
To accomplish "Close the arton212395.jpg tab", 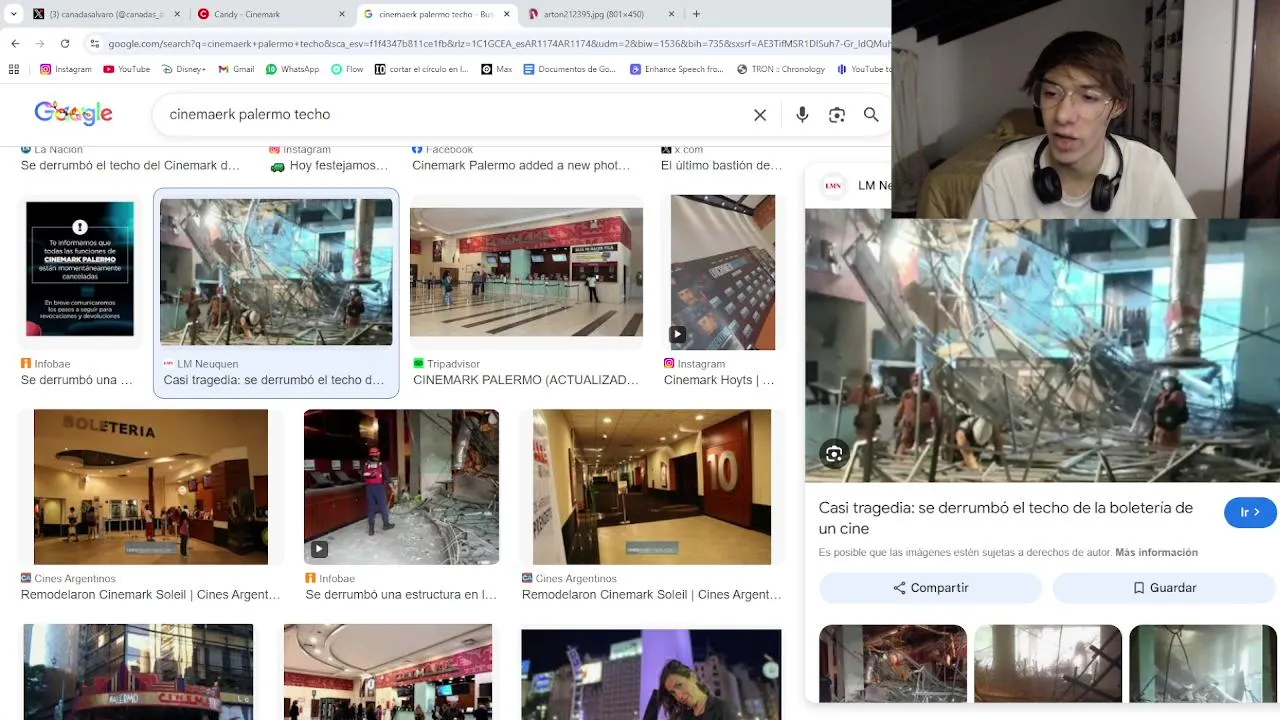I will tap(671, 14).
